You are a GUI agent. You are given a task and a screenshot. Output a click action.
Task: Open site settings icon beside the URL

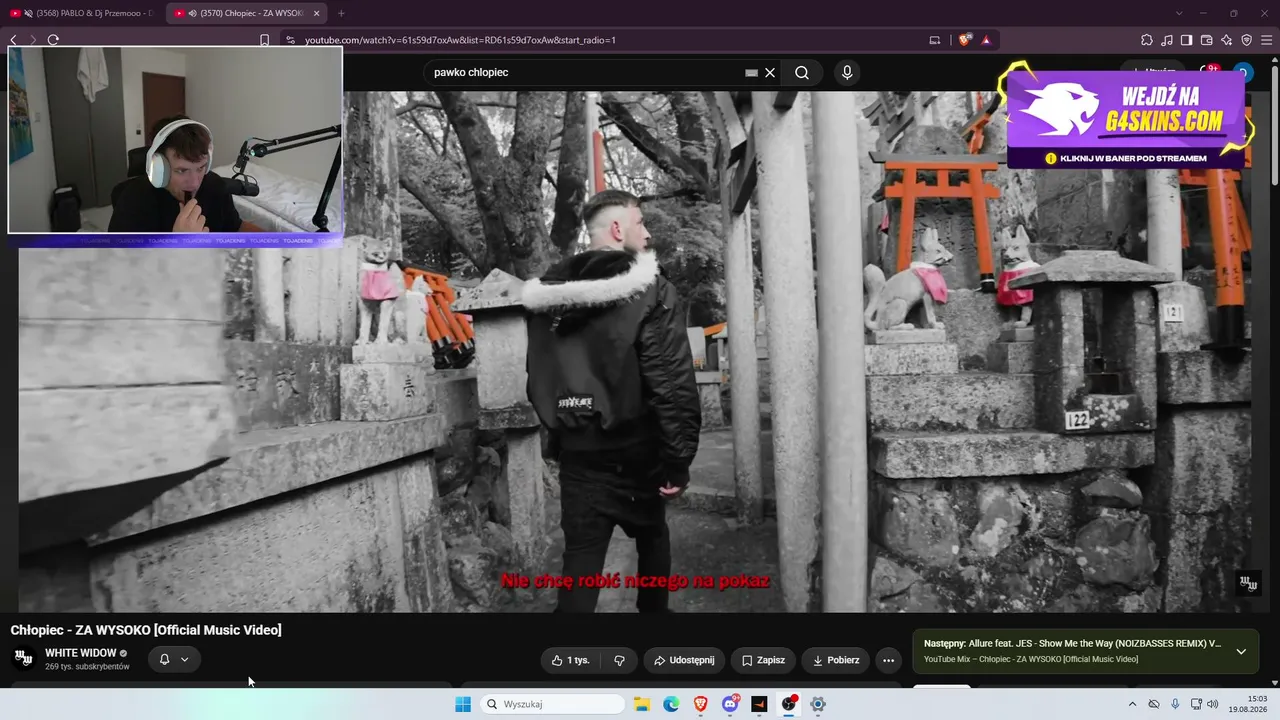[290, 40]
